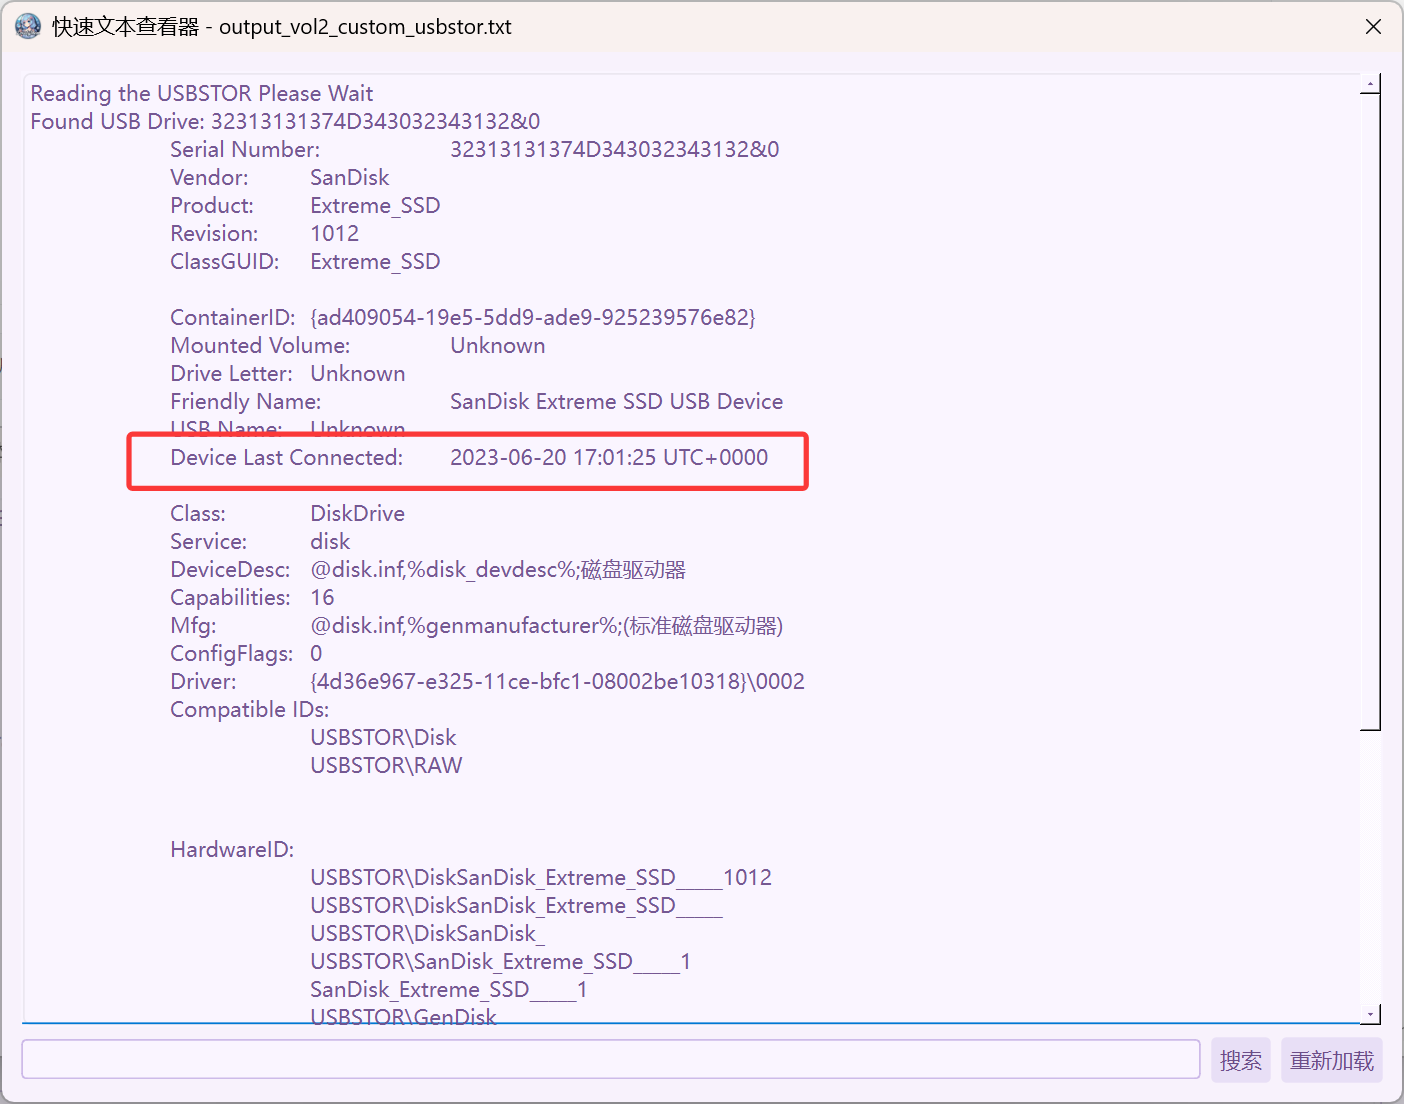The width and height of the screenshot is (1404, 1104).
Task: Click the vertical scrollbar thumb
Action: [x=1371, y=412]
